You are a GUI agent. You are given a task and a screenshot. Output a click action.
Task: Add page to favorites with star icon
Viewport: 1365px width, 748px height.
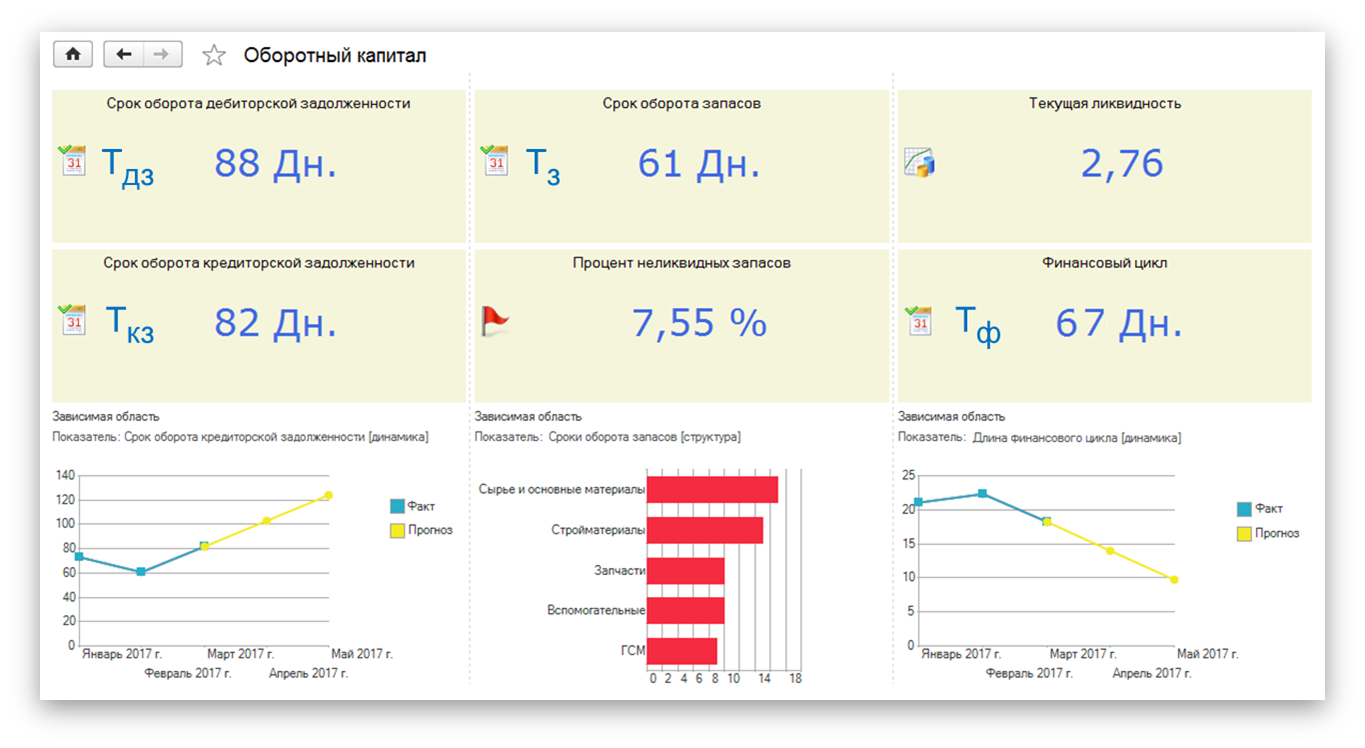[214, 56]
